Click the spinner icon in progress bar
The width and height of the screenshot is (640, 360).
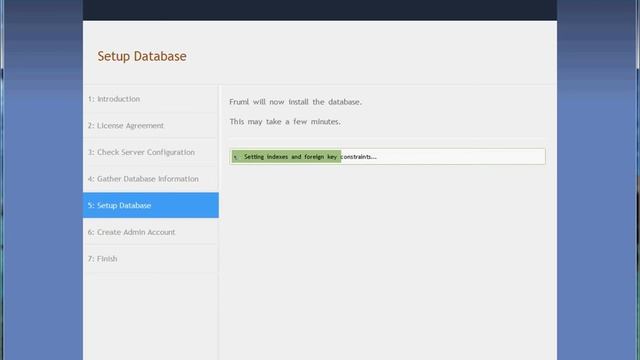[236, 157]
